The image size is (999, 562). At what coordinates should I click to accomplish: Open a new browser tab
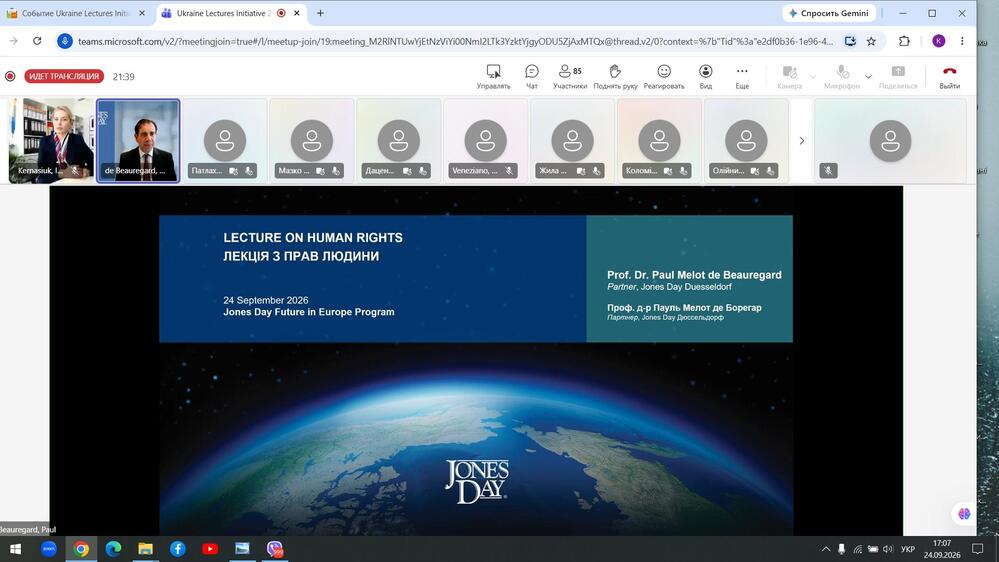tap(320, 13)
